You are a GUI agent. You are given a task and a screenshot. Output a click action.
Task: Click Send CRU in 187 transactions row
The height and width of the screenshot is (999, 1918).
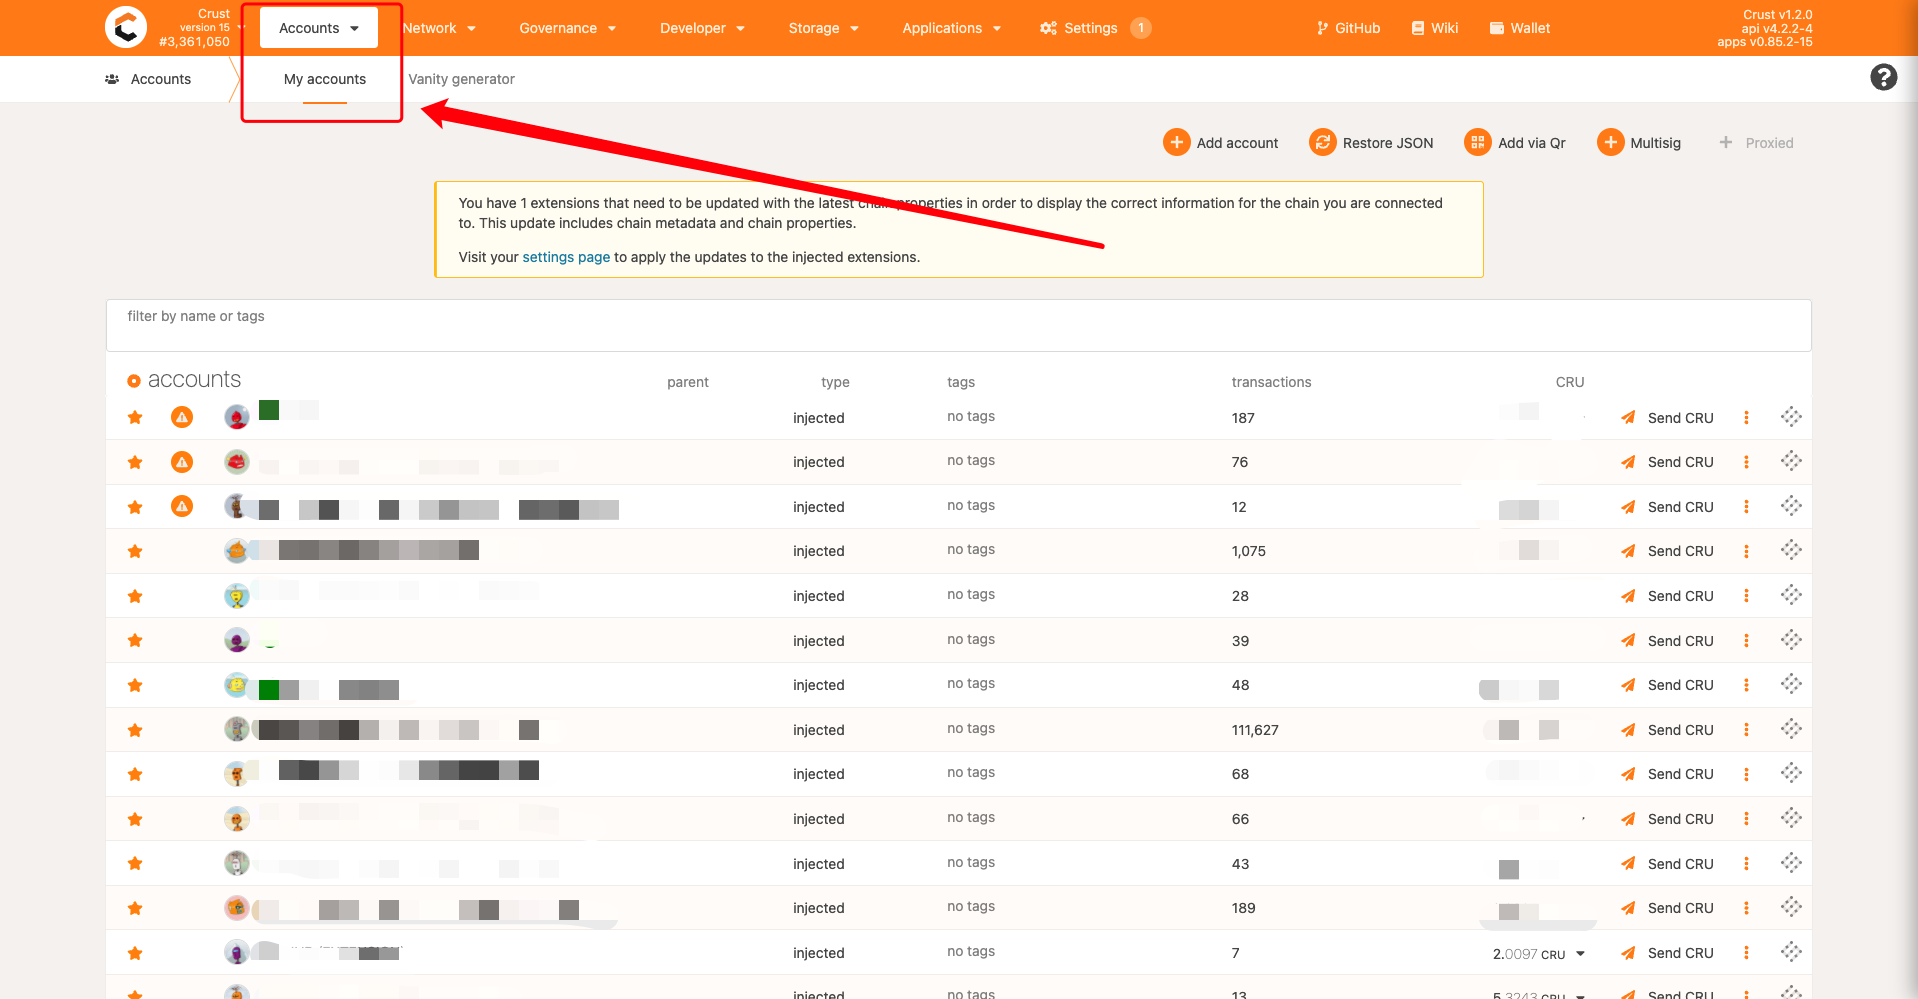point(1667,418)
